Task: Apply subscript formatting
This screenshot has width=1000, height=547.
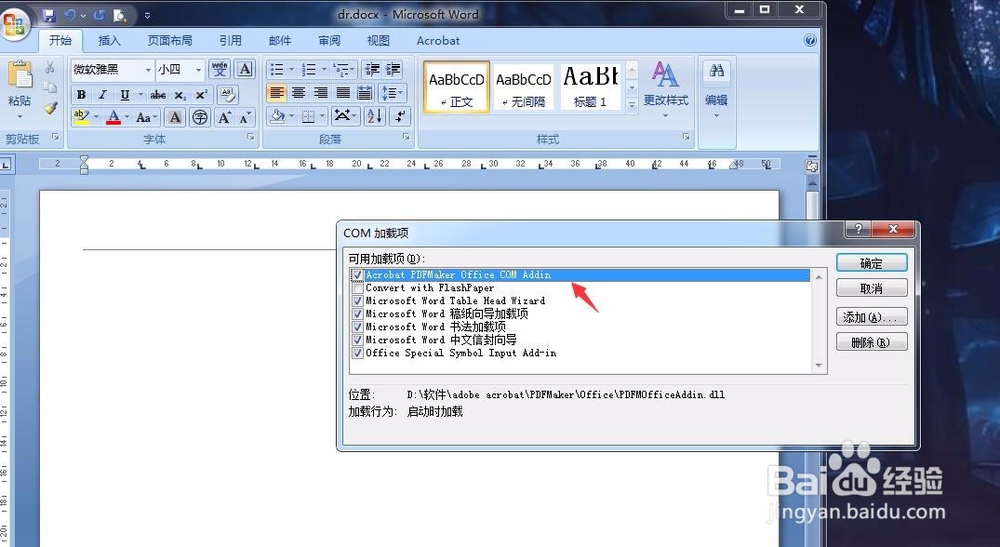Action: (180, 94)
